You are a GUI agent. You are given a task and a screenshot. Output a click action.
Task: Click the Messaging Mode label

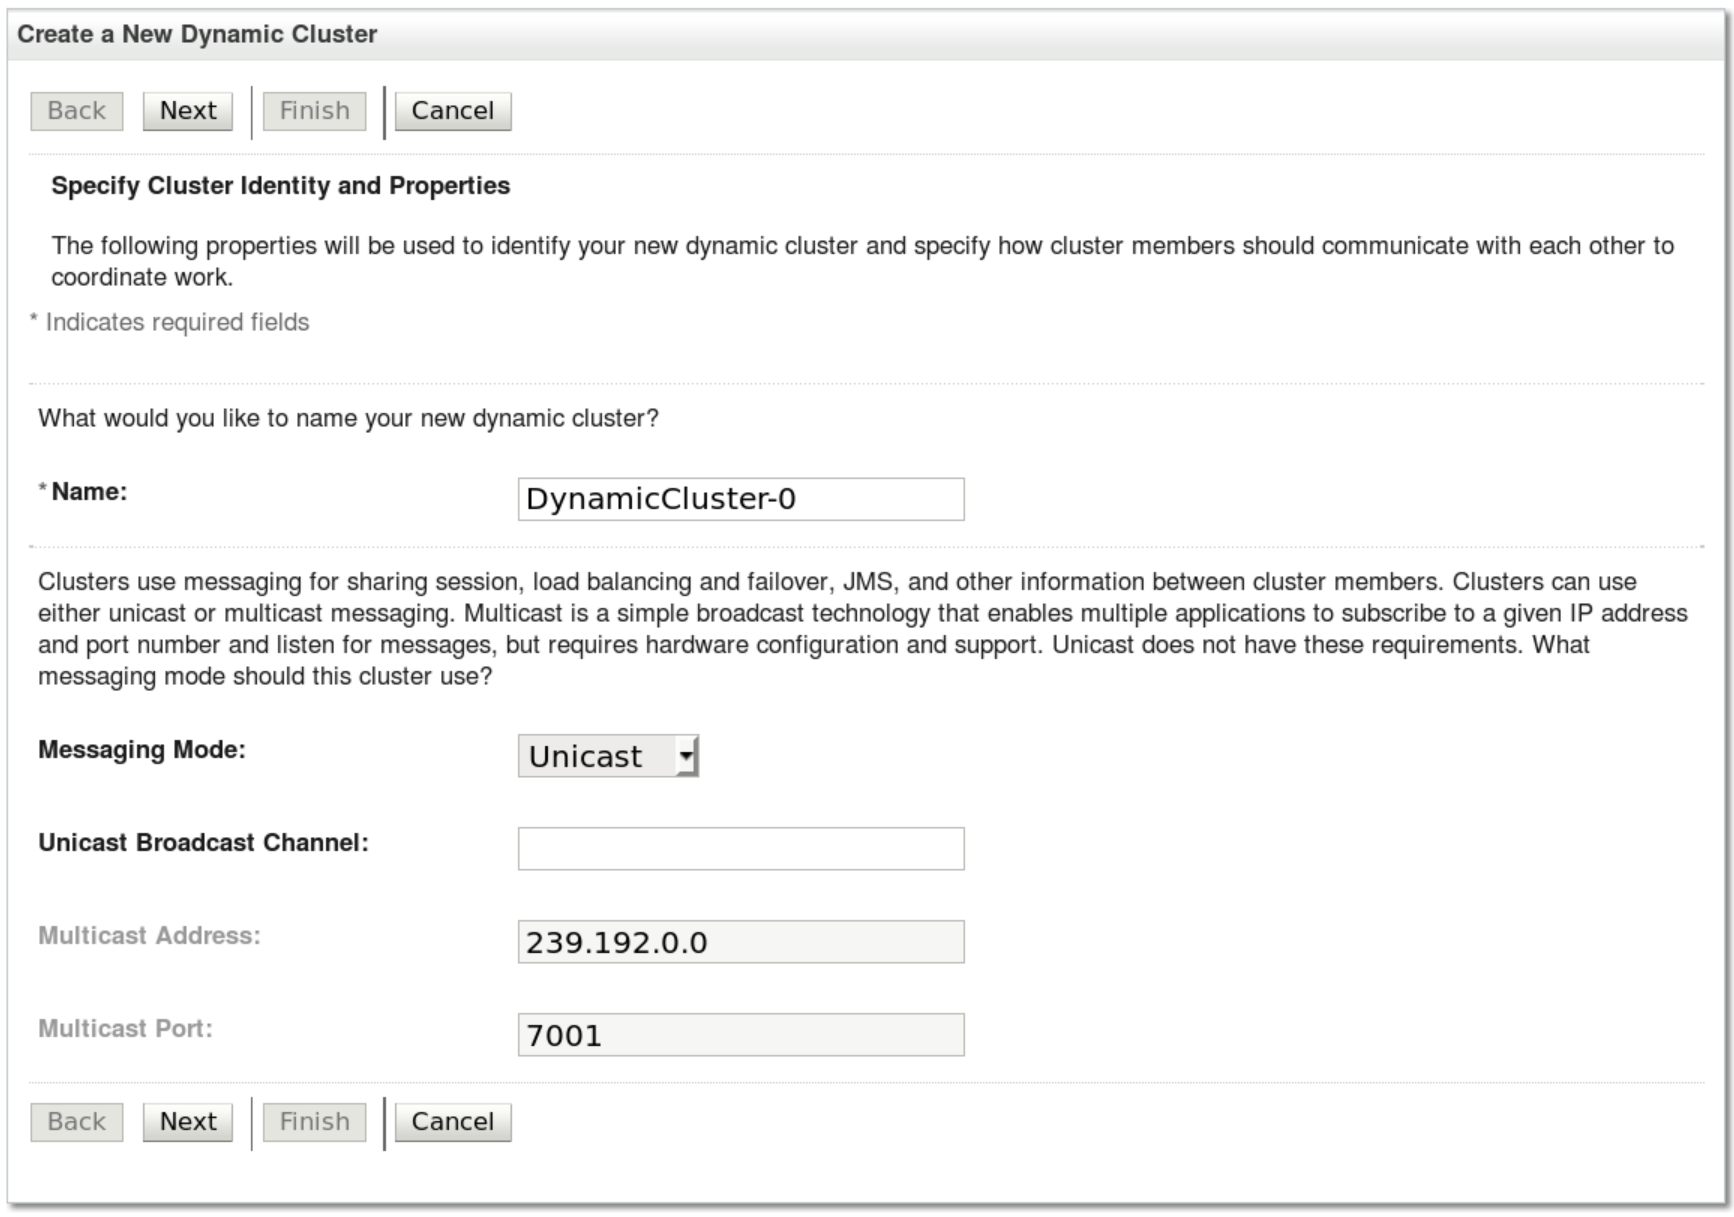pos(142,750)
